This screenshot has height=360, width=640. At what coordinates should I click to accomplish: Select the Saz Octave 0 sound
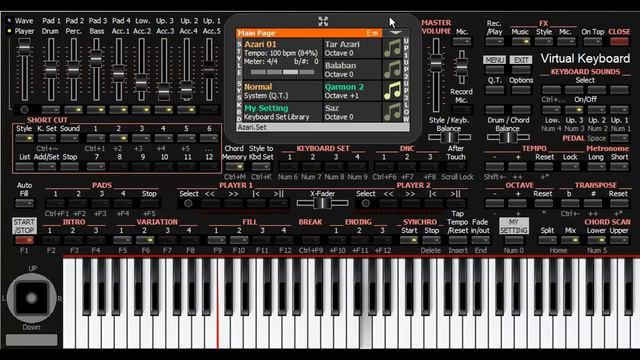[352, 112]
